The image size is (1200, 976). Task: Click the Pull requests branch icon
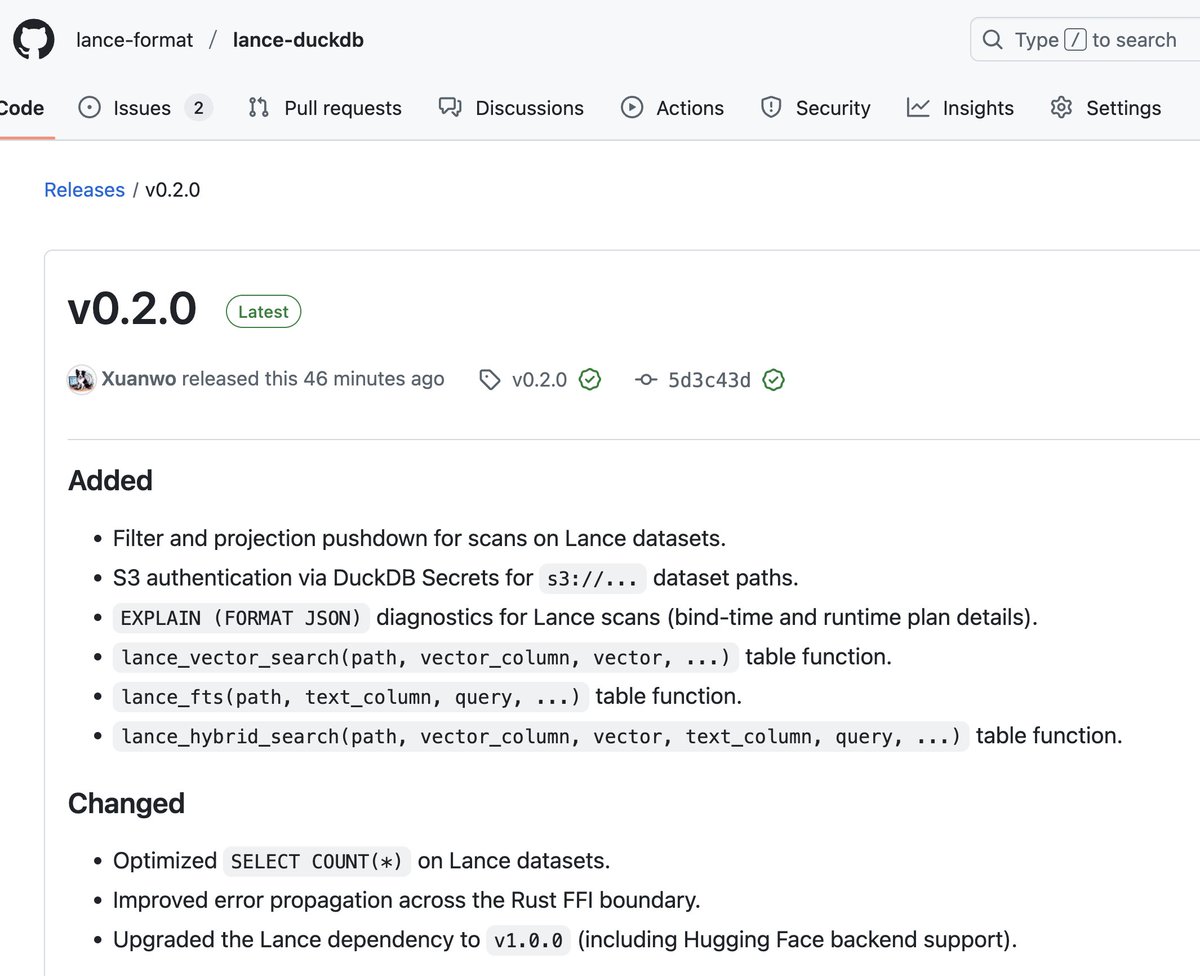(x=259, y=108)
